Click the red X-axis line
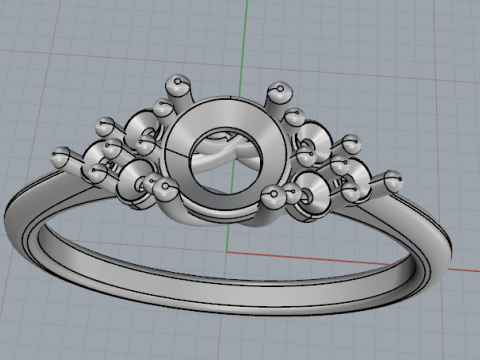Screen dimensions: 480x360 click(353, 261)
